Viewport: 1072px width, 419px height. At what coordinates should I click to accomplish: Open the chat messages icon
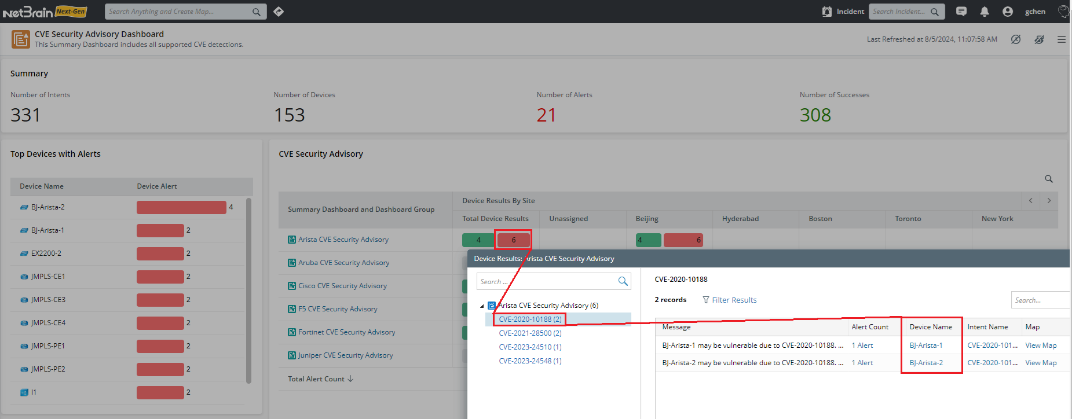961,12
